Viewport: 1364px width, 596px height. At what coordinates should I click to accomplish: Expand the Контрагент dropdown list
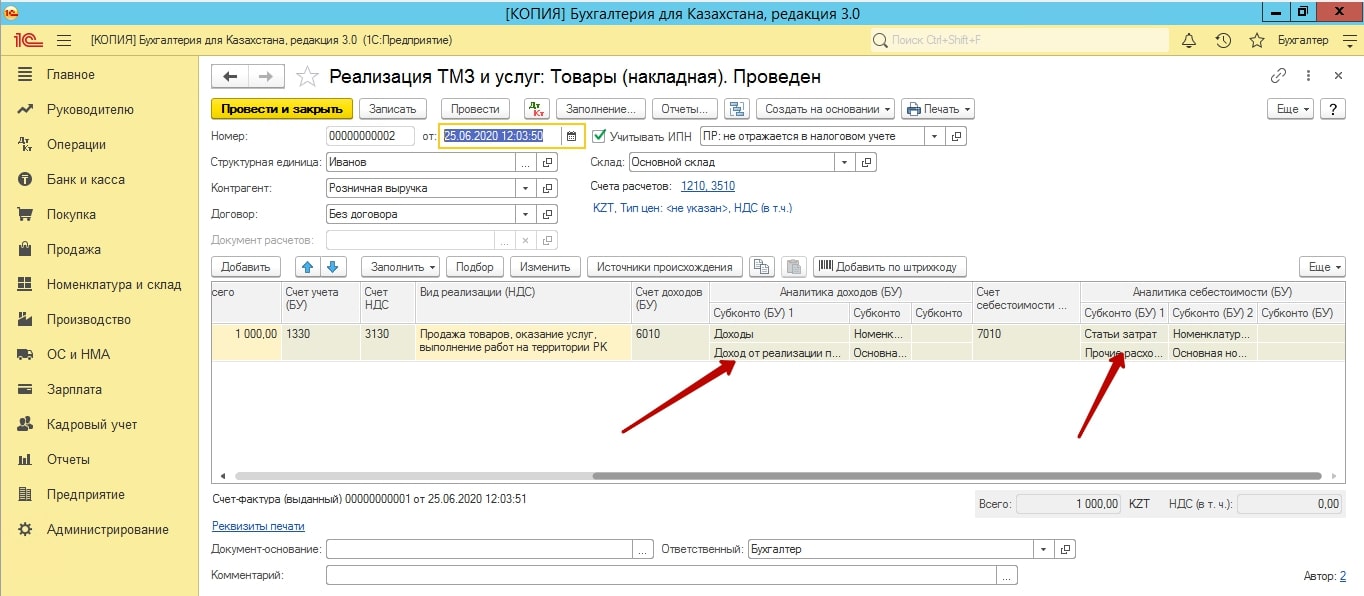click(526, 188)
